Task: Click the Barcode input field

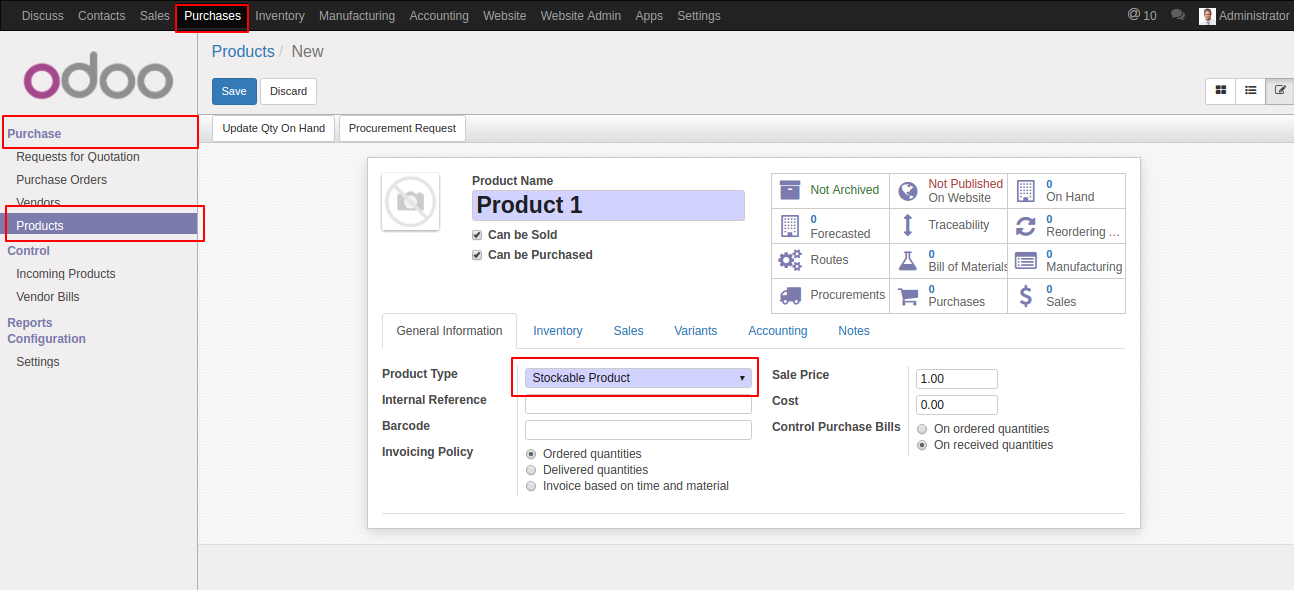Action: [638, 430]
